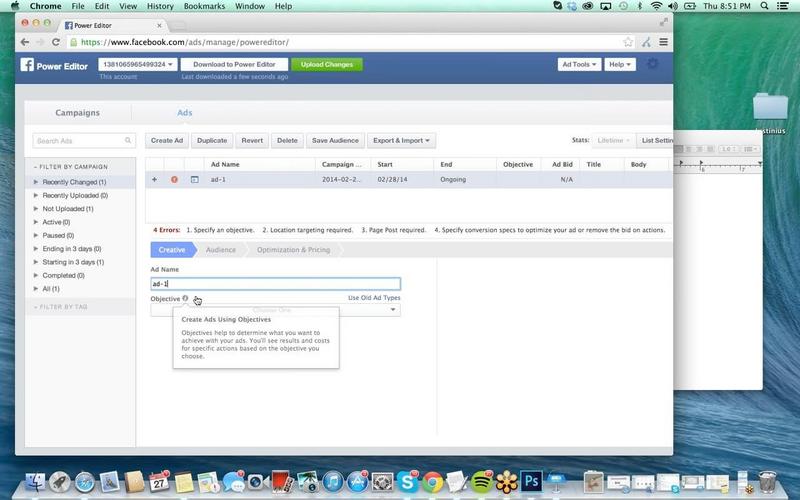Click the red error icon on ad-1 row

174,180
